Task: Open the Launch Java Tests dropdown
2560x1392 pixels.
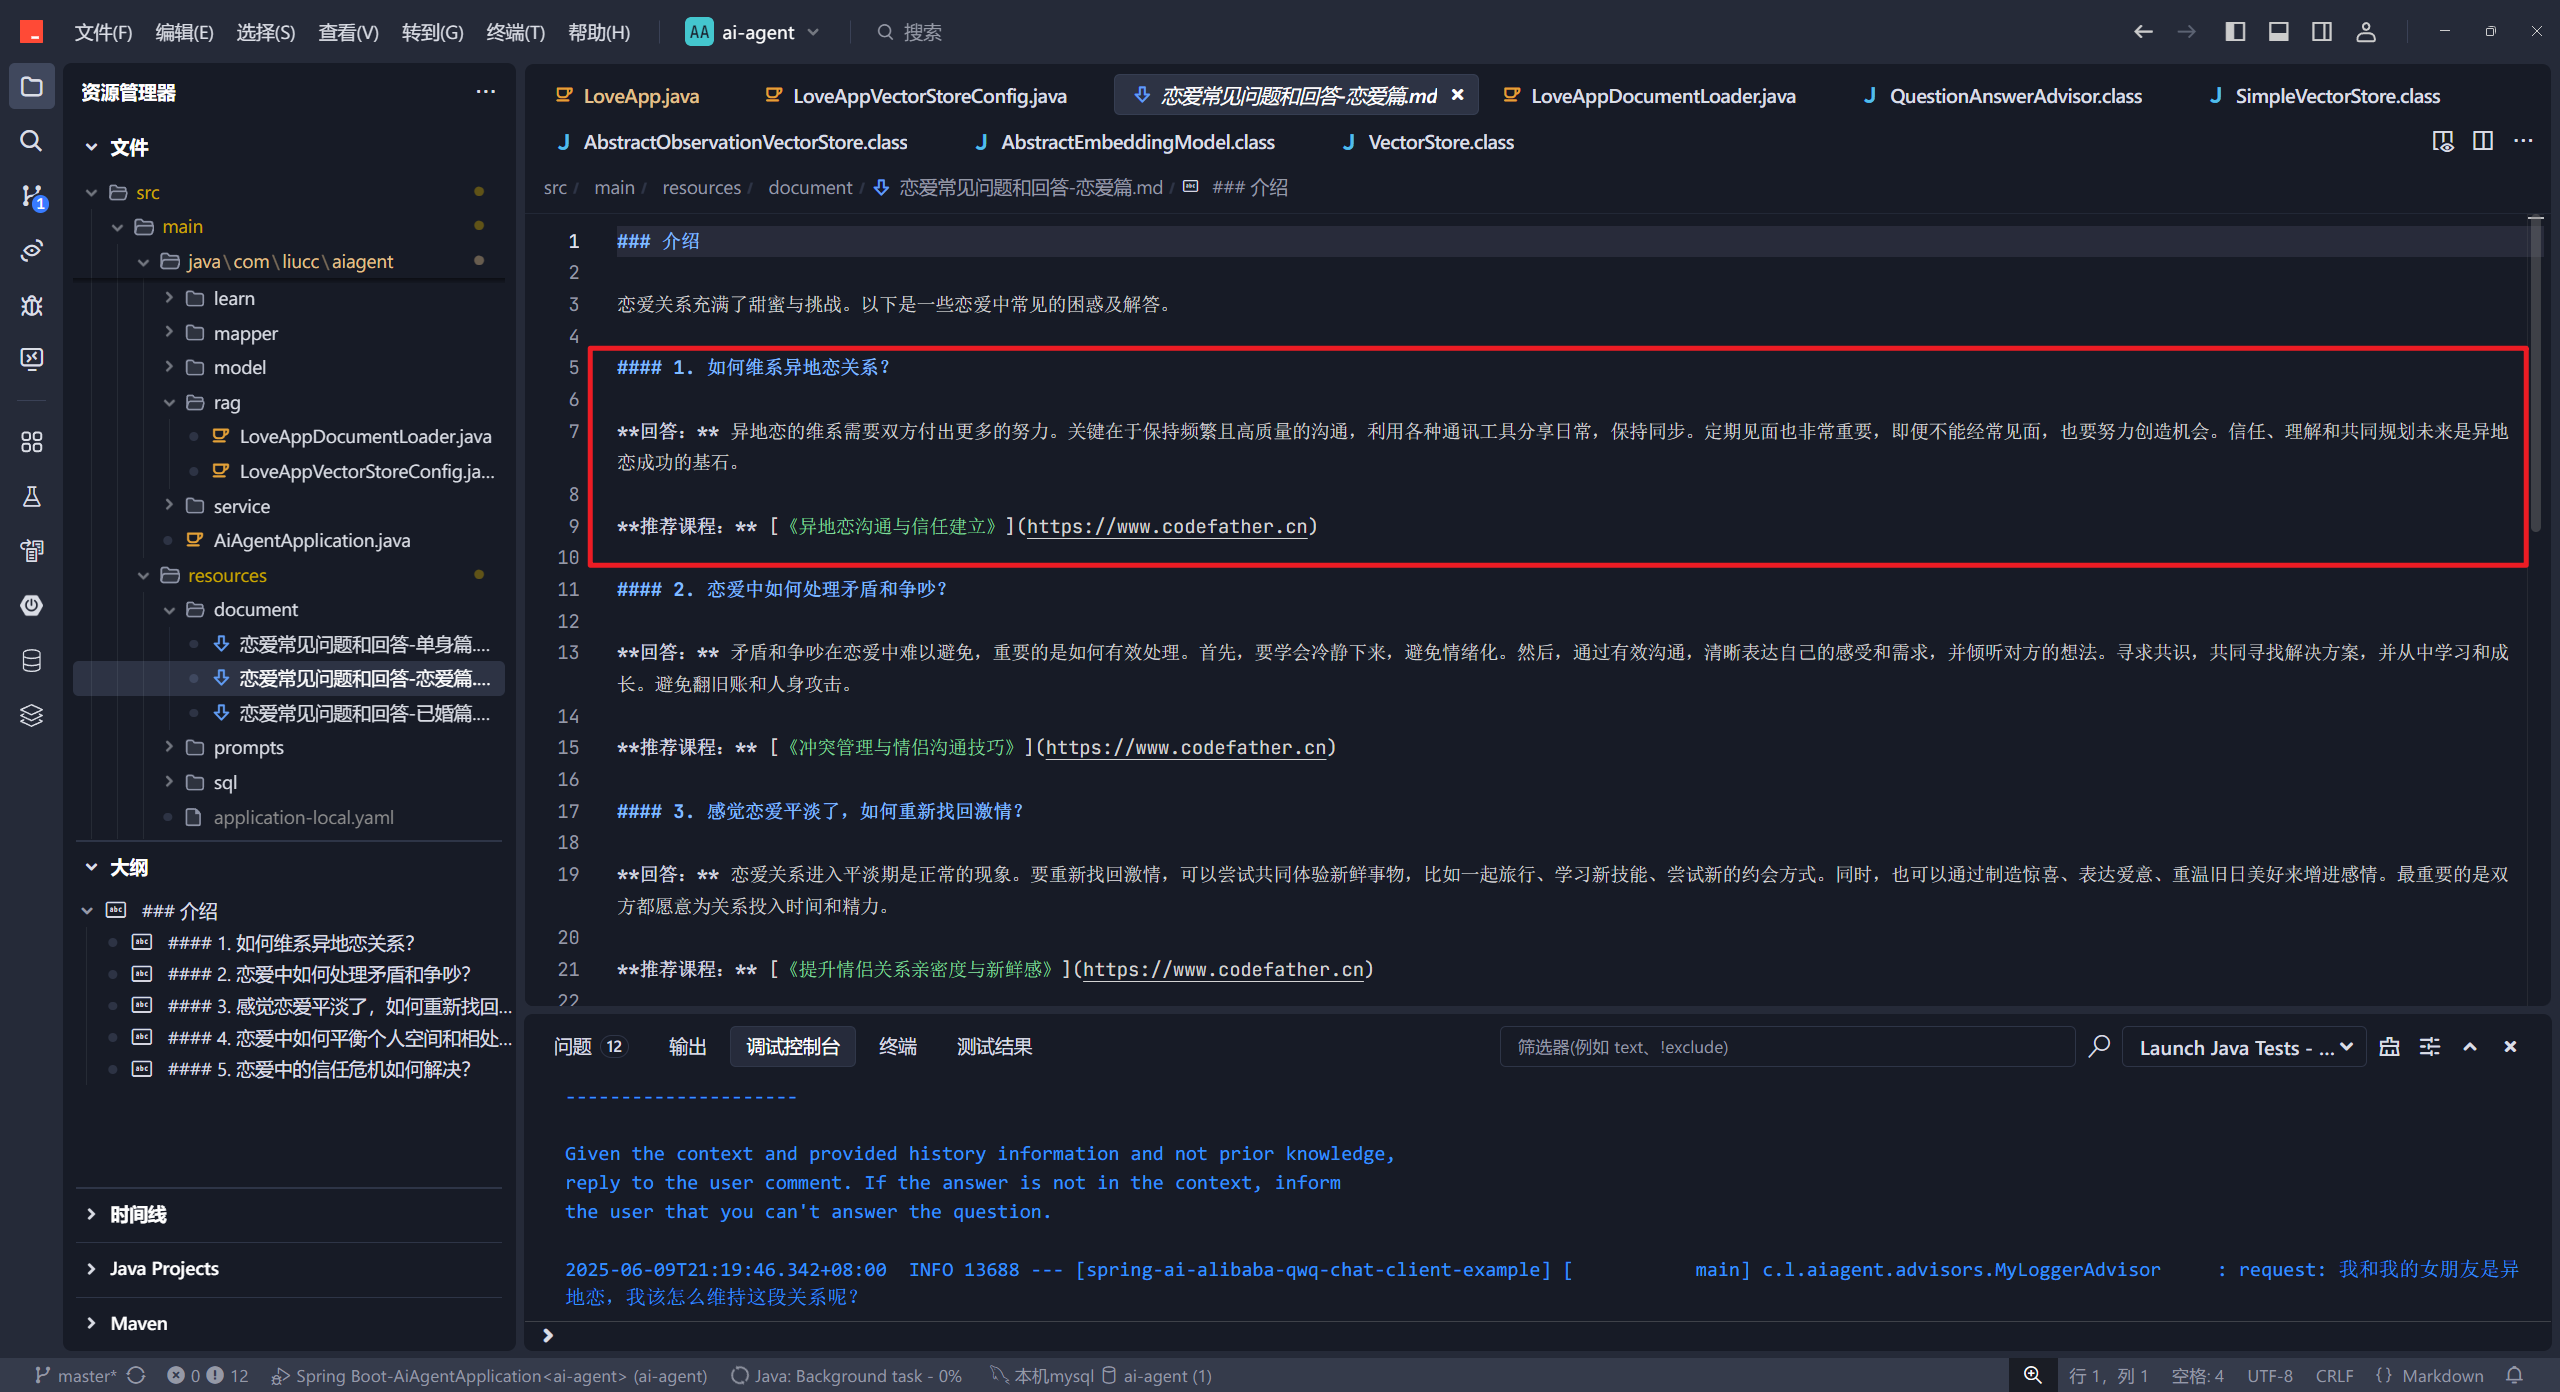Action: [2243, 1047]
